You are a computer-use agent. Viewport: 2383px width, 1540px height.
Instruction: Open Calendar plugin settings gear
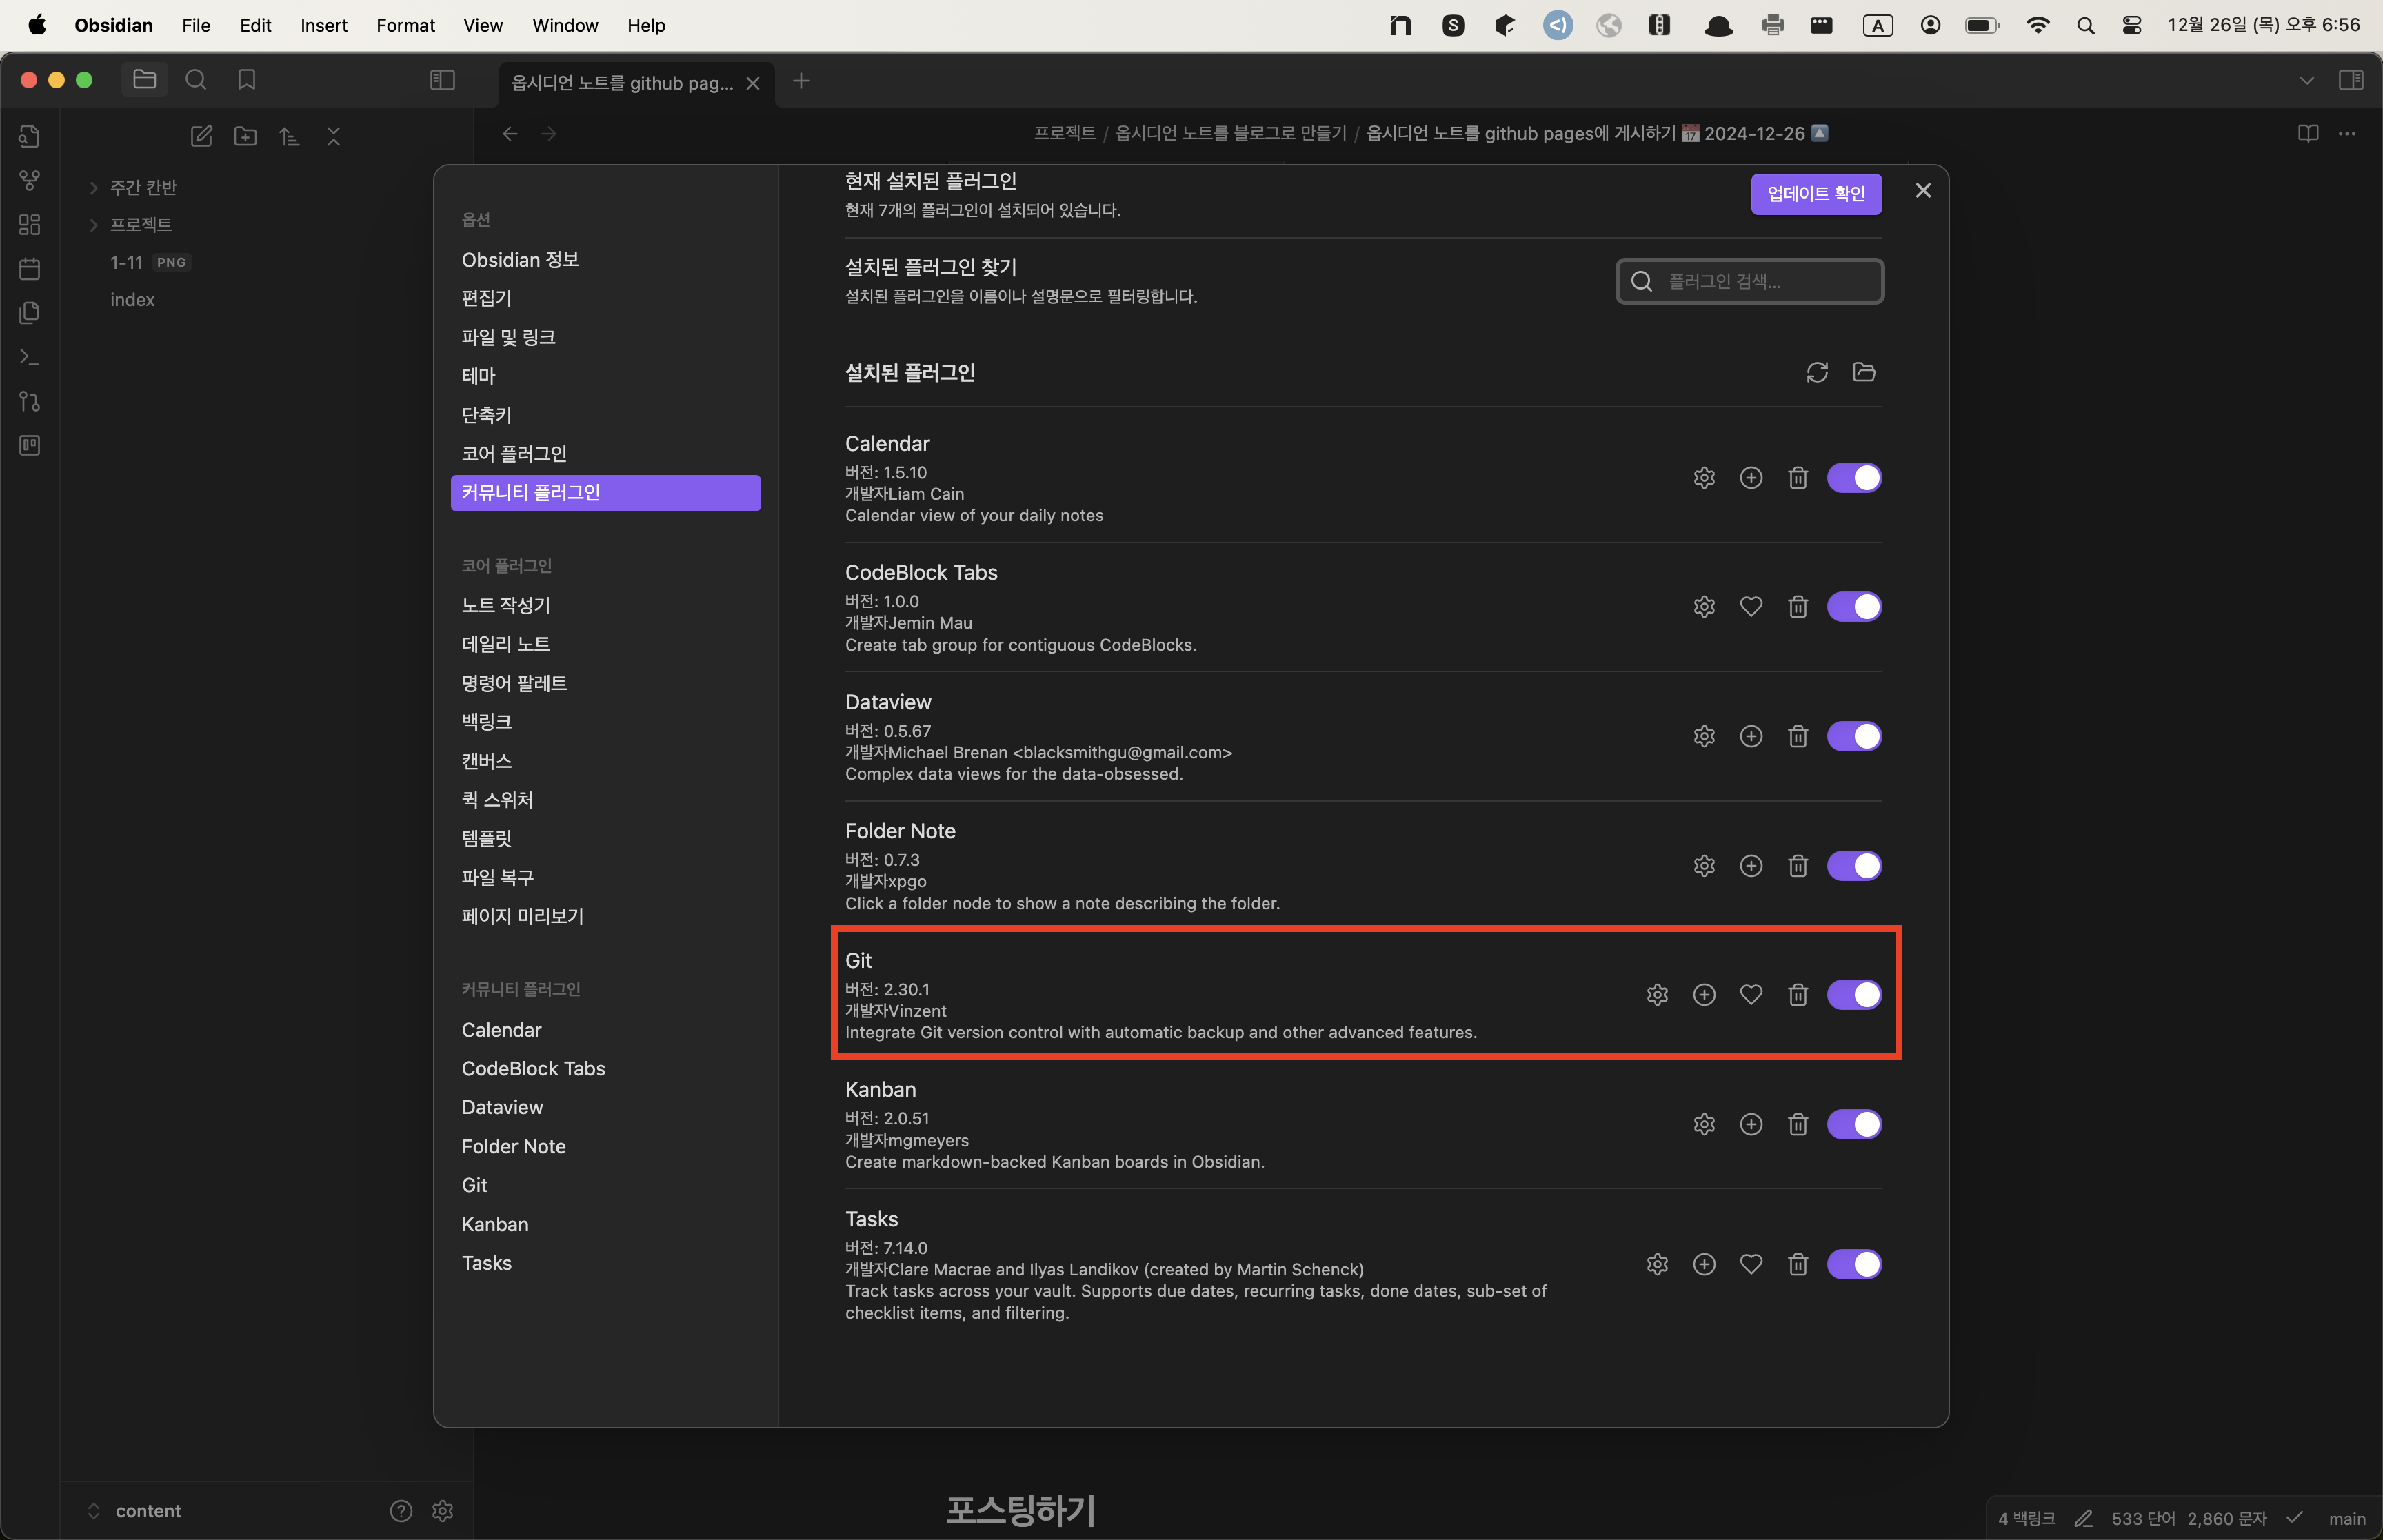pos(1704,478)
